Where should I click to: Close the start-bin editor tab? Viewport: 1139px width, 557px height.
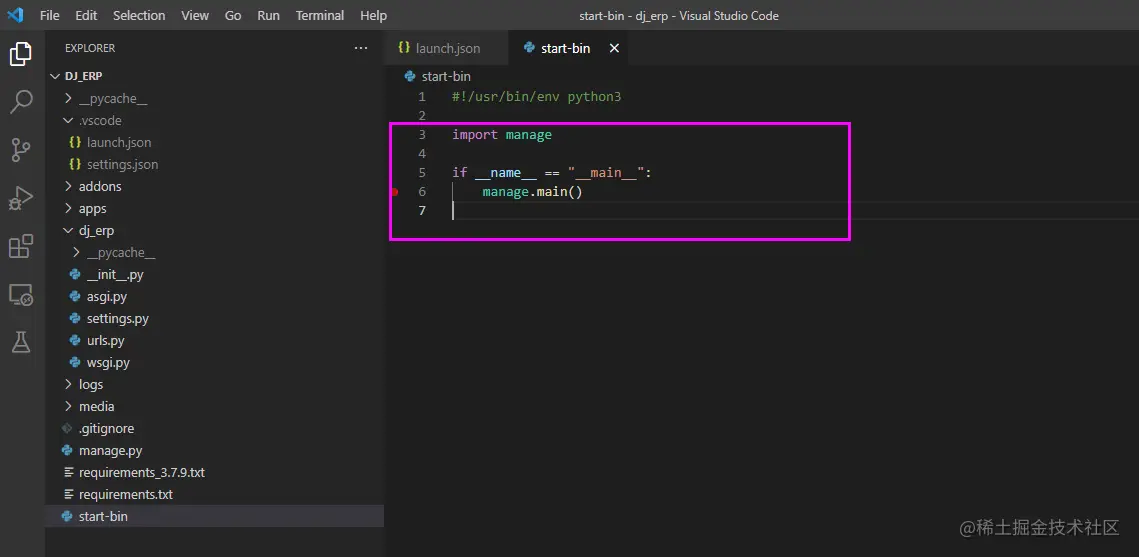tap(614, 48)
